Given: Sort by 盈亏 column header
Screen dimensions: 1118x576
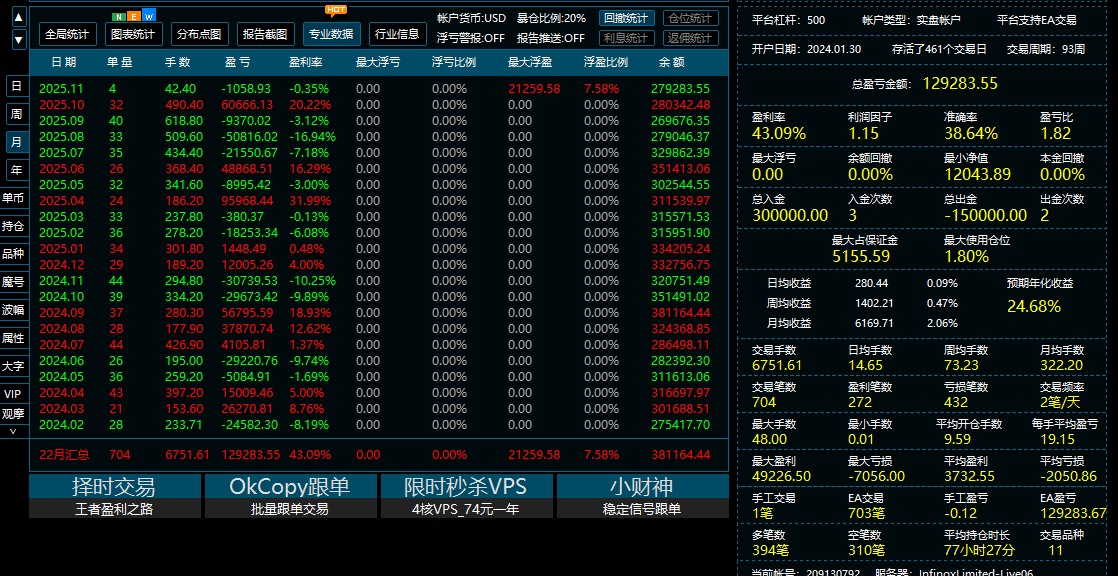Looking at the screenshot, I should pos(237,62).
